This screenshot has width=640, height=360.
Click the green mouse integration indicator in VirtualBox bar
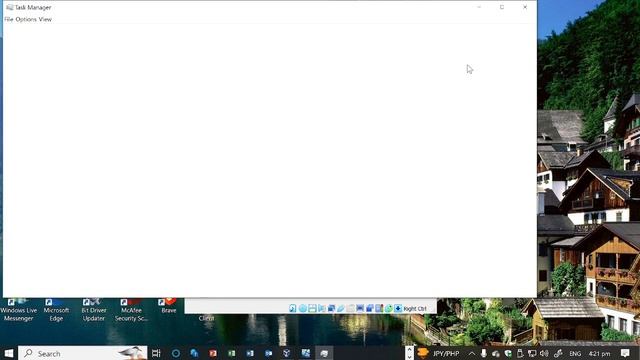[389, 308]
